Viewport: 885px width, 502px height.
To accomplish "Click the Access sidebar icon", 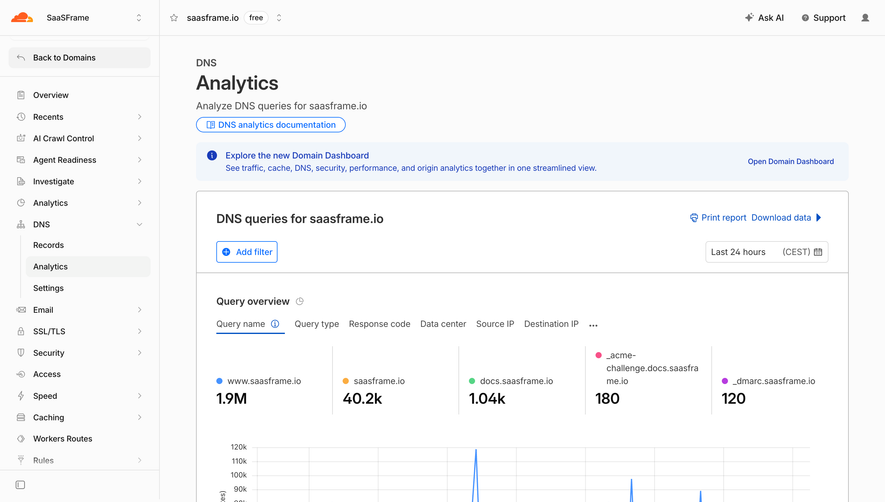I will [21, 374].
